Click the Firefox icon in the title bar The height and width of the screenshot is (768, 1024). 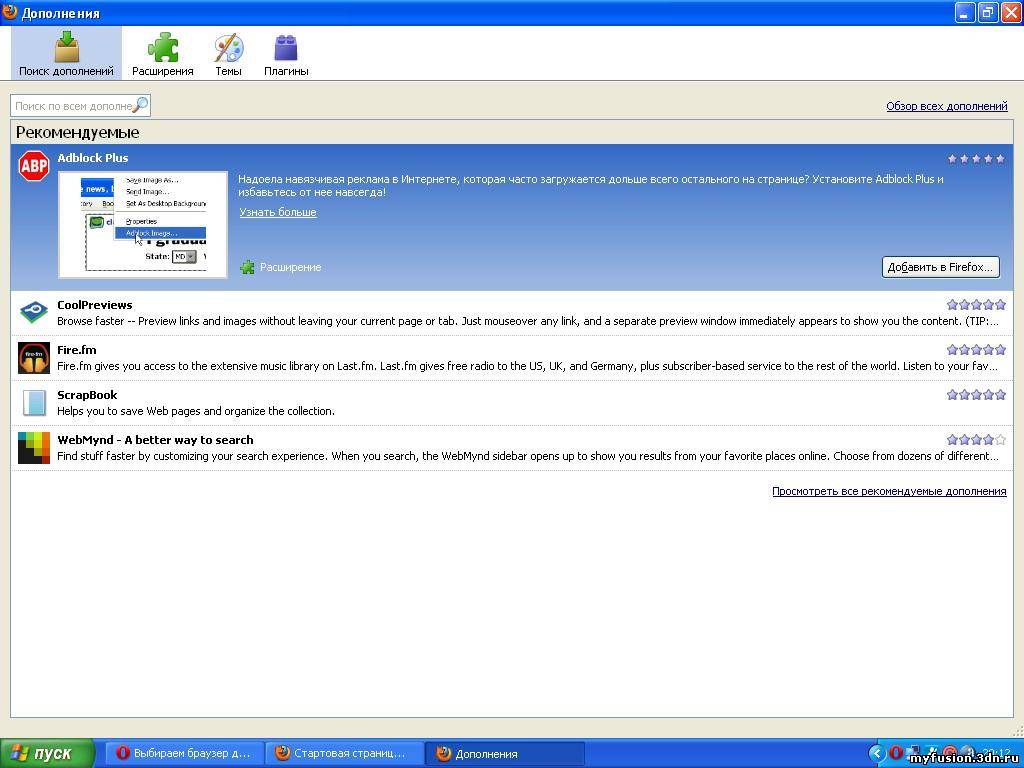coord(10,12)
